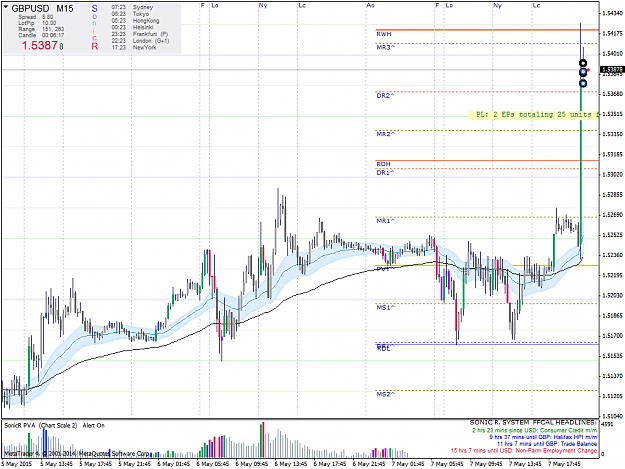Screen dimensions: 625x469
Task: Click the 1.54175 price axis label
Action: [612, 33]
